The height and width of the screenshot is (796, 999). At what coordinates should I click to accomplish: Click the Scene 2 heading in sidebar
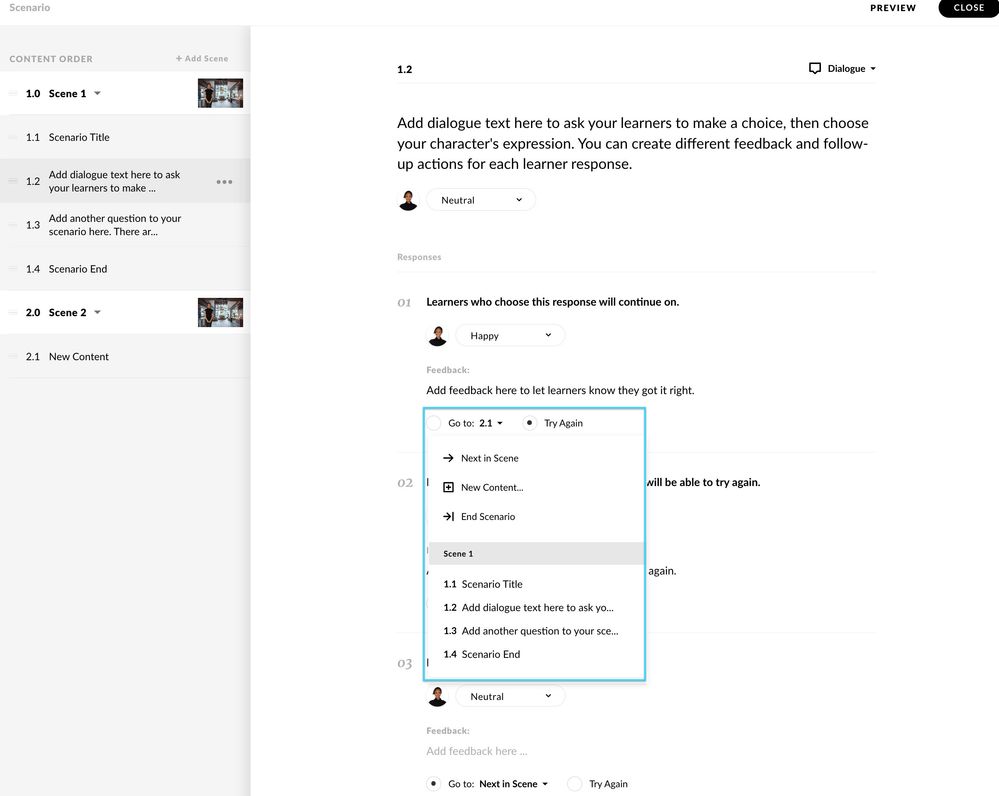(67, 313)
